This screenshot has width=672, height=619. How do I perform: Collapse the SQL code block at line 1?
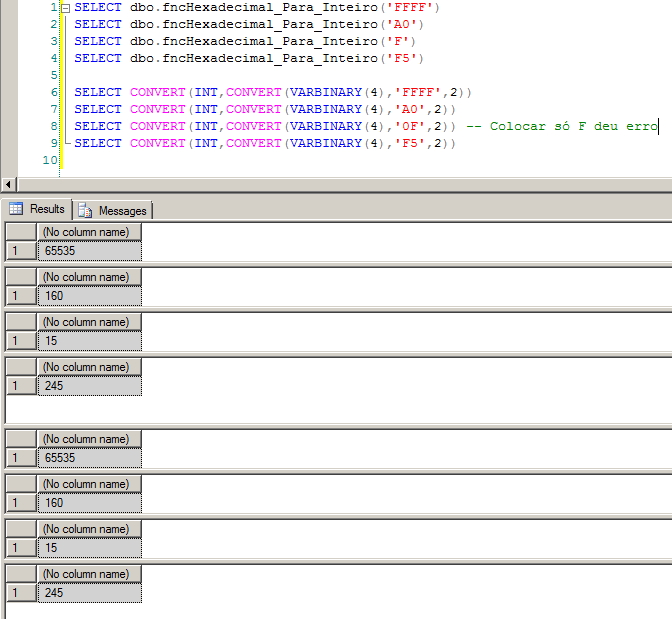(x=66, y=7)
